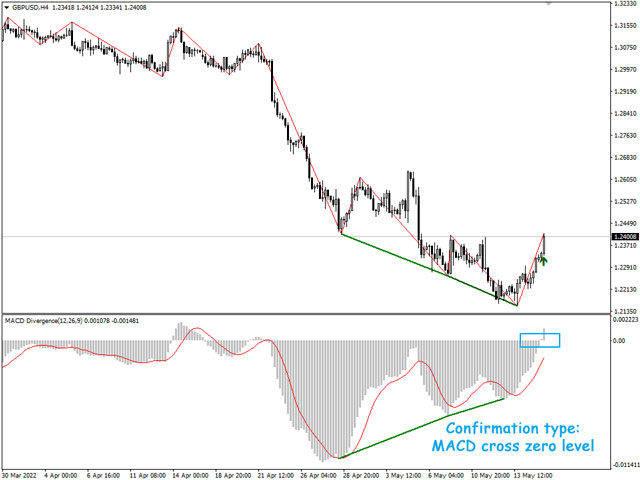This screenshot has width=640, height=480.
Task: Click the 1.21350 price axis label
Action: pos(625,311)
